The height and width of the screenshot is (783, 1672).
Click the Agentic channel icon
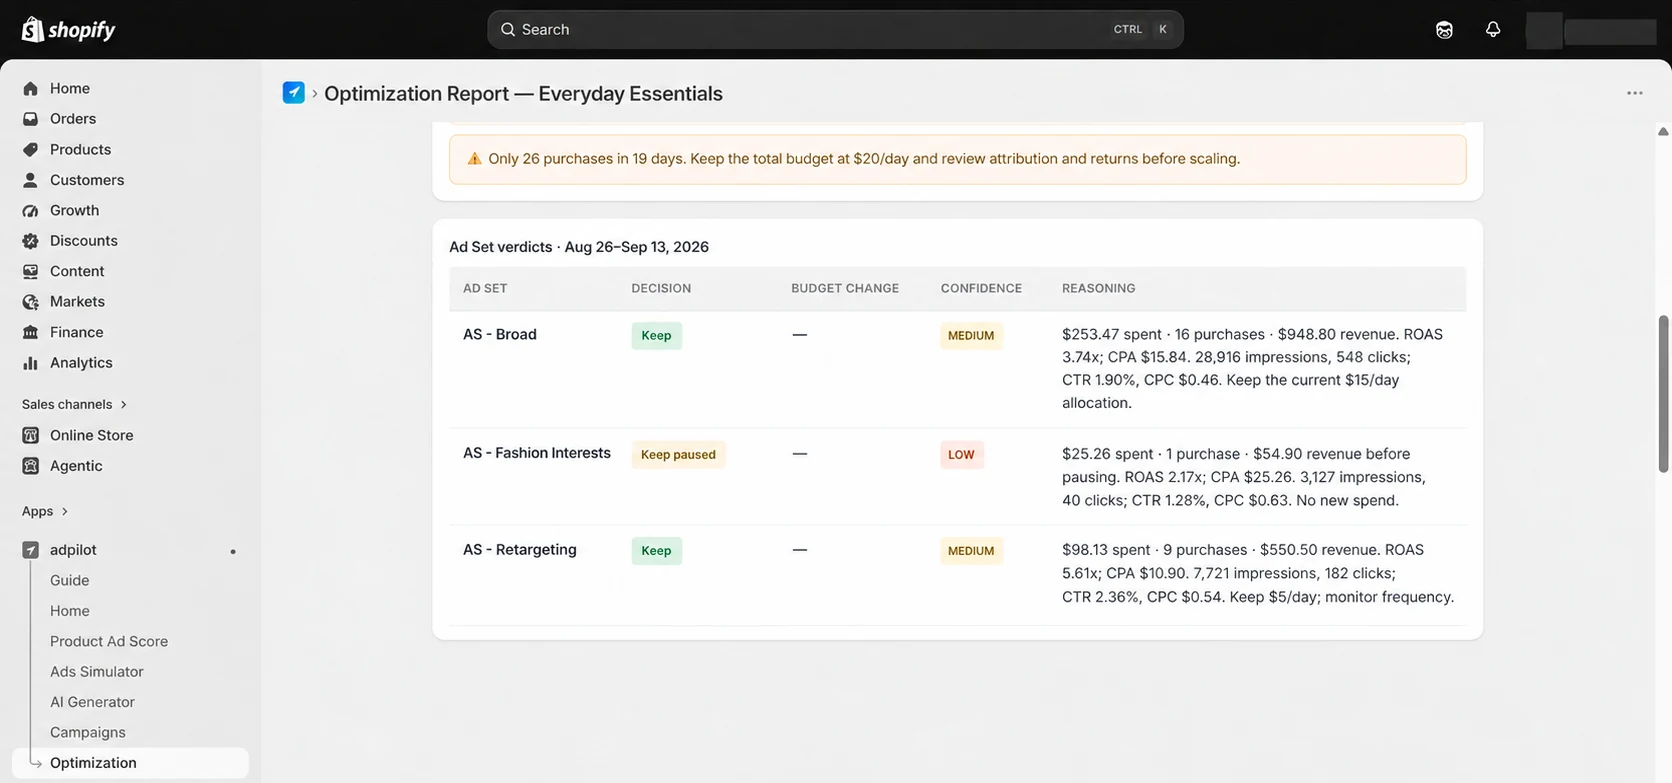30,466
